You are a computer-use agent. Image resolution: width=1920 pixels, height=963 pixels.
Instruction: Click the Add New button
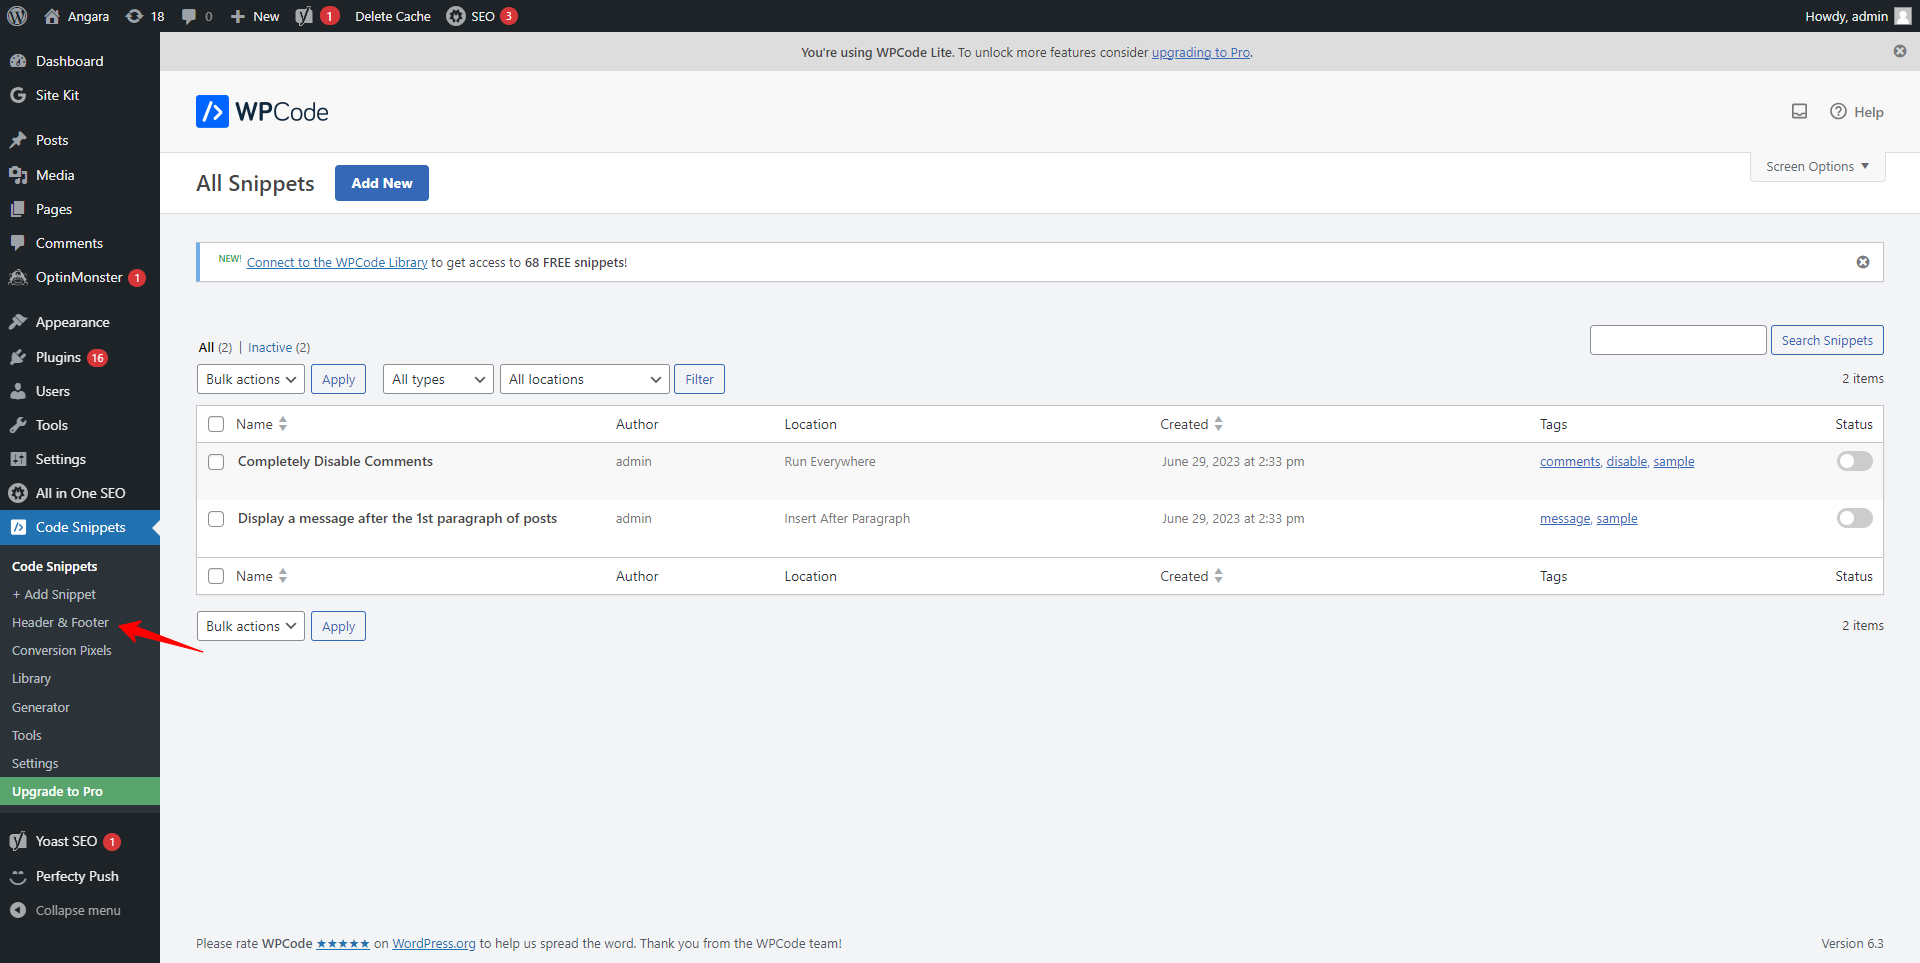[382, 183]
